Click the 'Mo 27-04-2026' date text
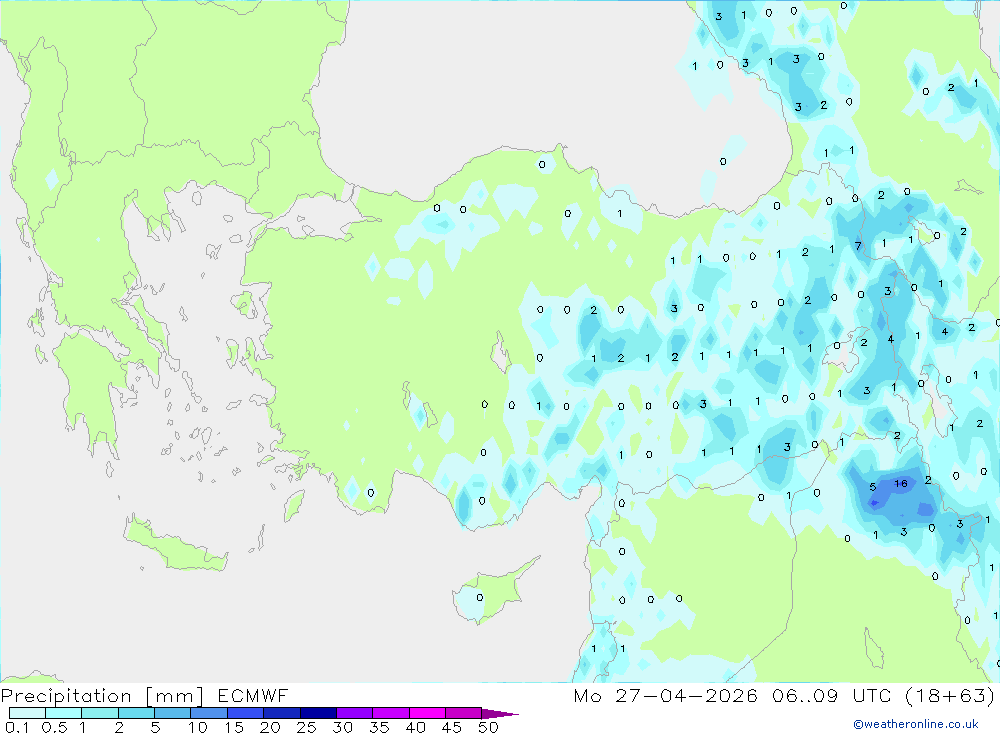 (x=665, y=695)
